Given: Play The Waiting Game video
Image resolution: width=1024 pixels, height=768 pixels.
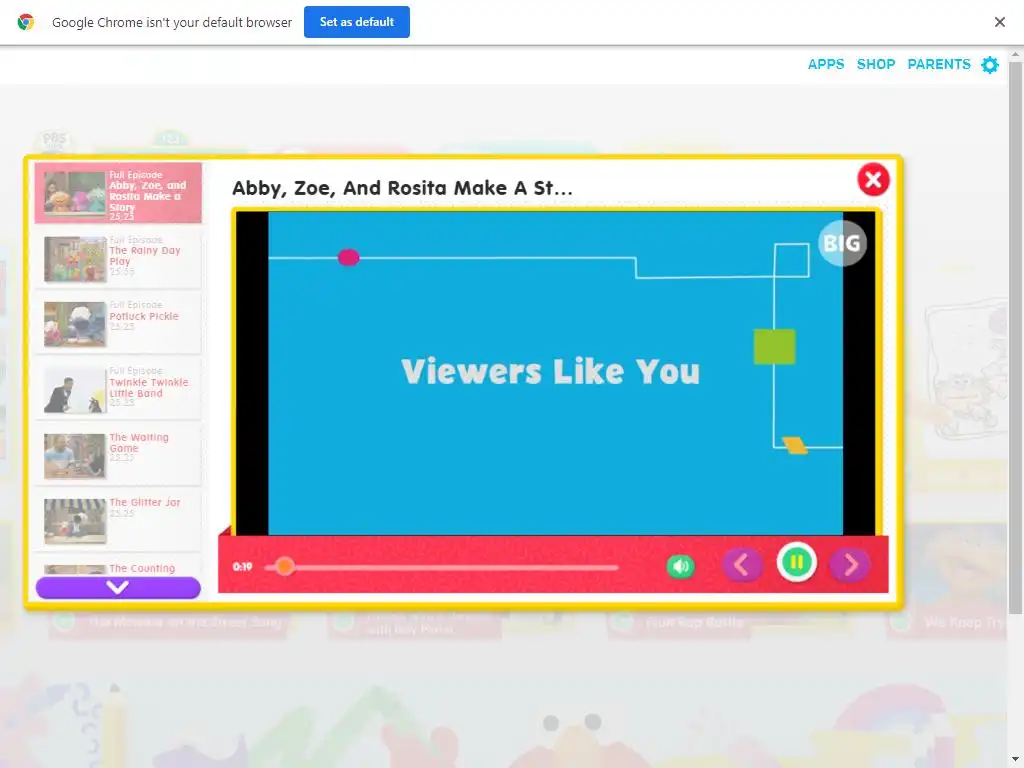Looking at the screenshot, I should 118,455.
